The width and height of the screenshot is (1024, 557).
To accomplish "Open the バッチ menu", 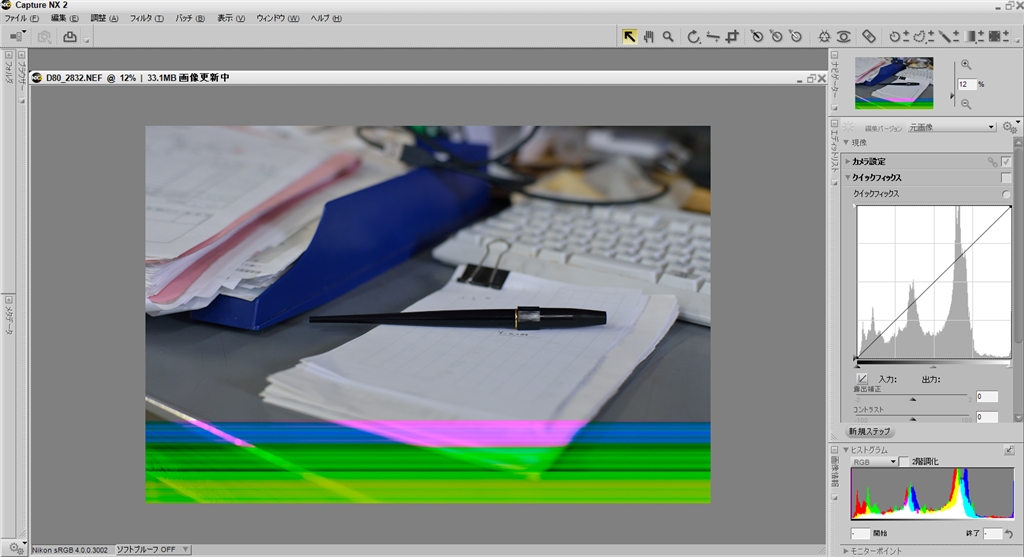I will [189, 18].
